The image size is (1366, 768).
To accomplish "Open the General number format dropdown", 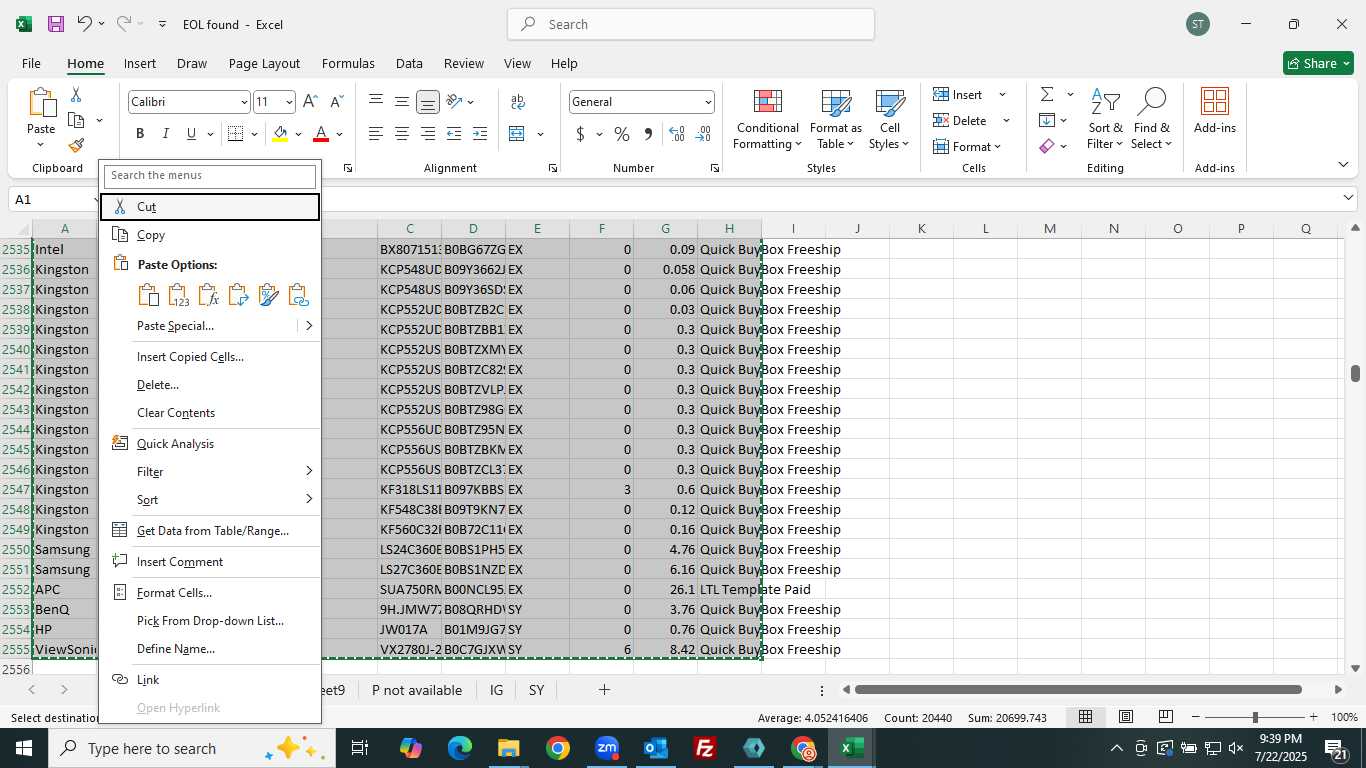I will coord(708,102).
